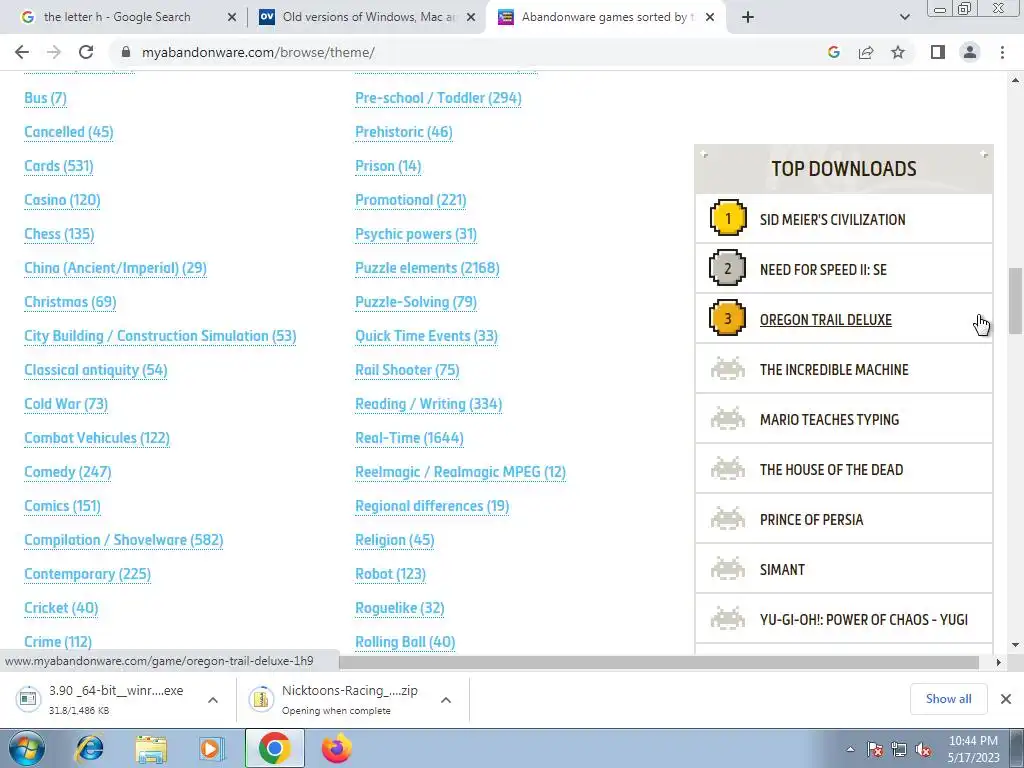Click the network tray icon

pos(899,750)
